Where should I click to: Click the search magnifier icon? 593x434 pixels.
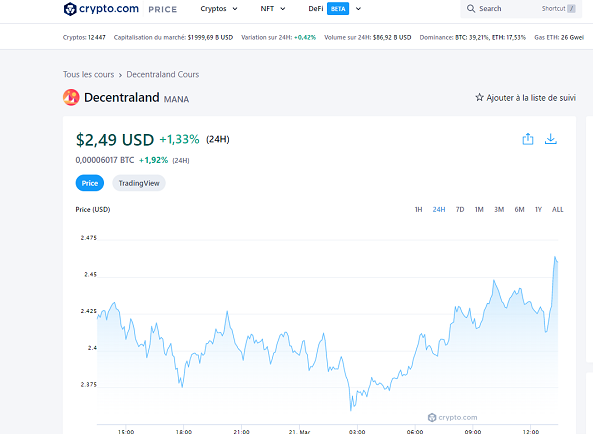point(471,9)
